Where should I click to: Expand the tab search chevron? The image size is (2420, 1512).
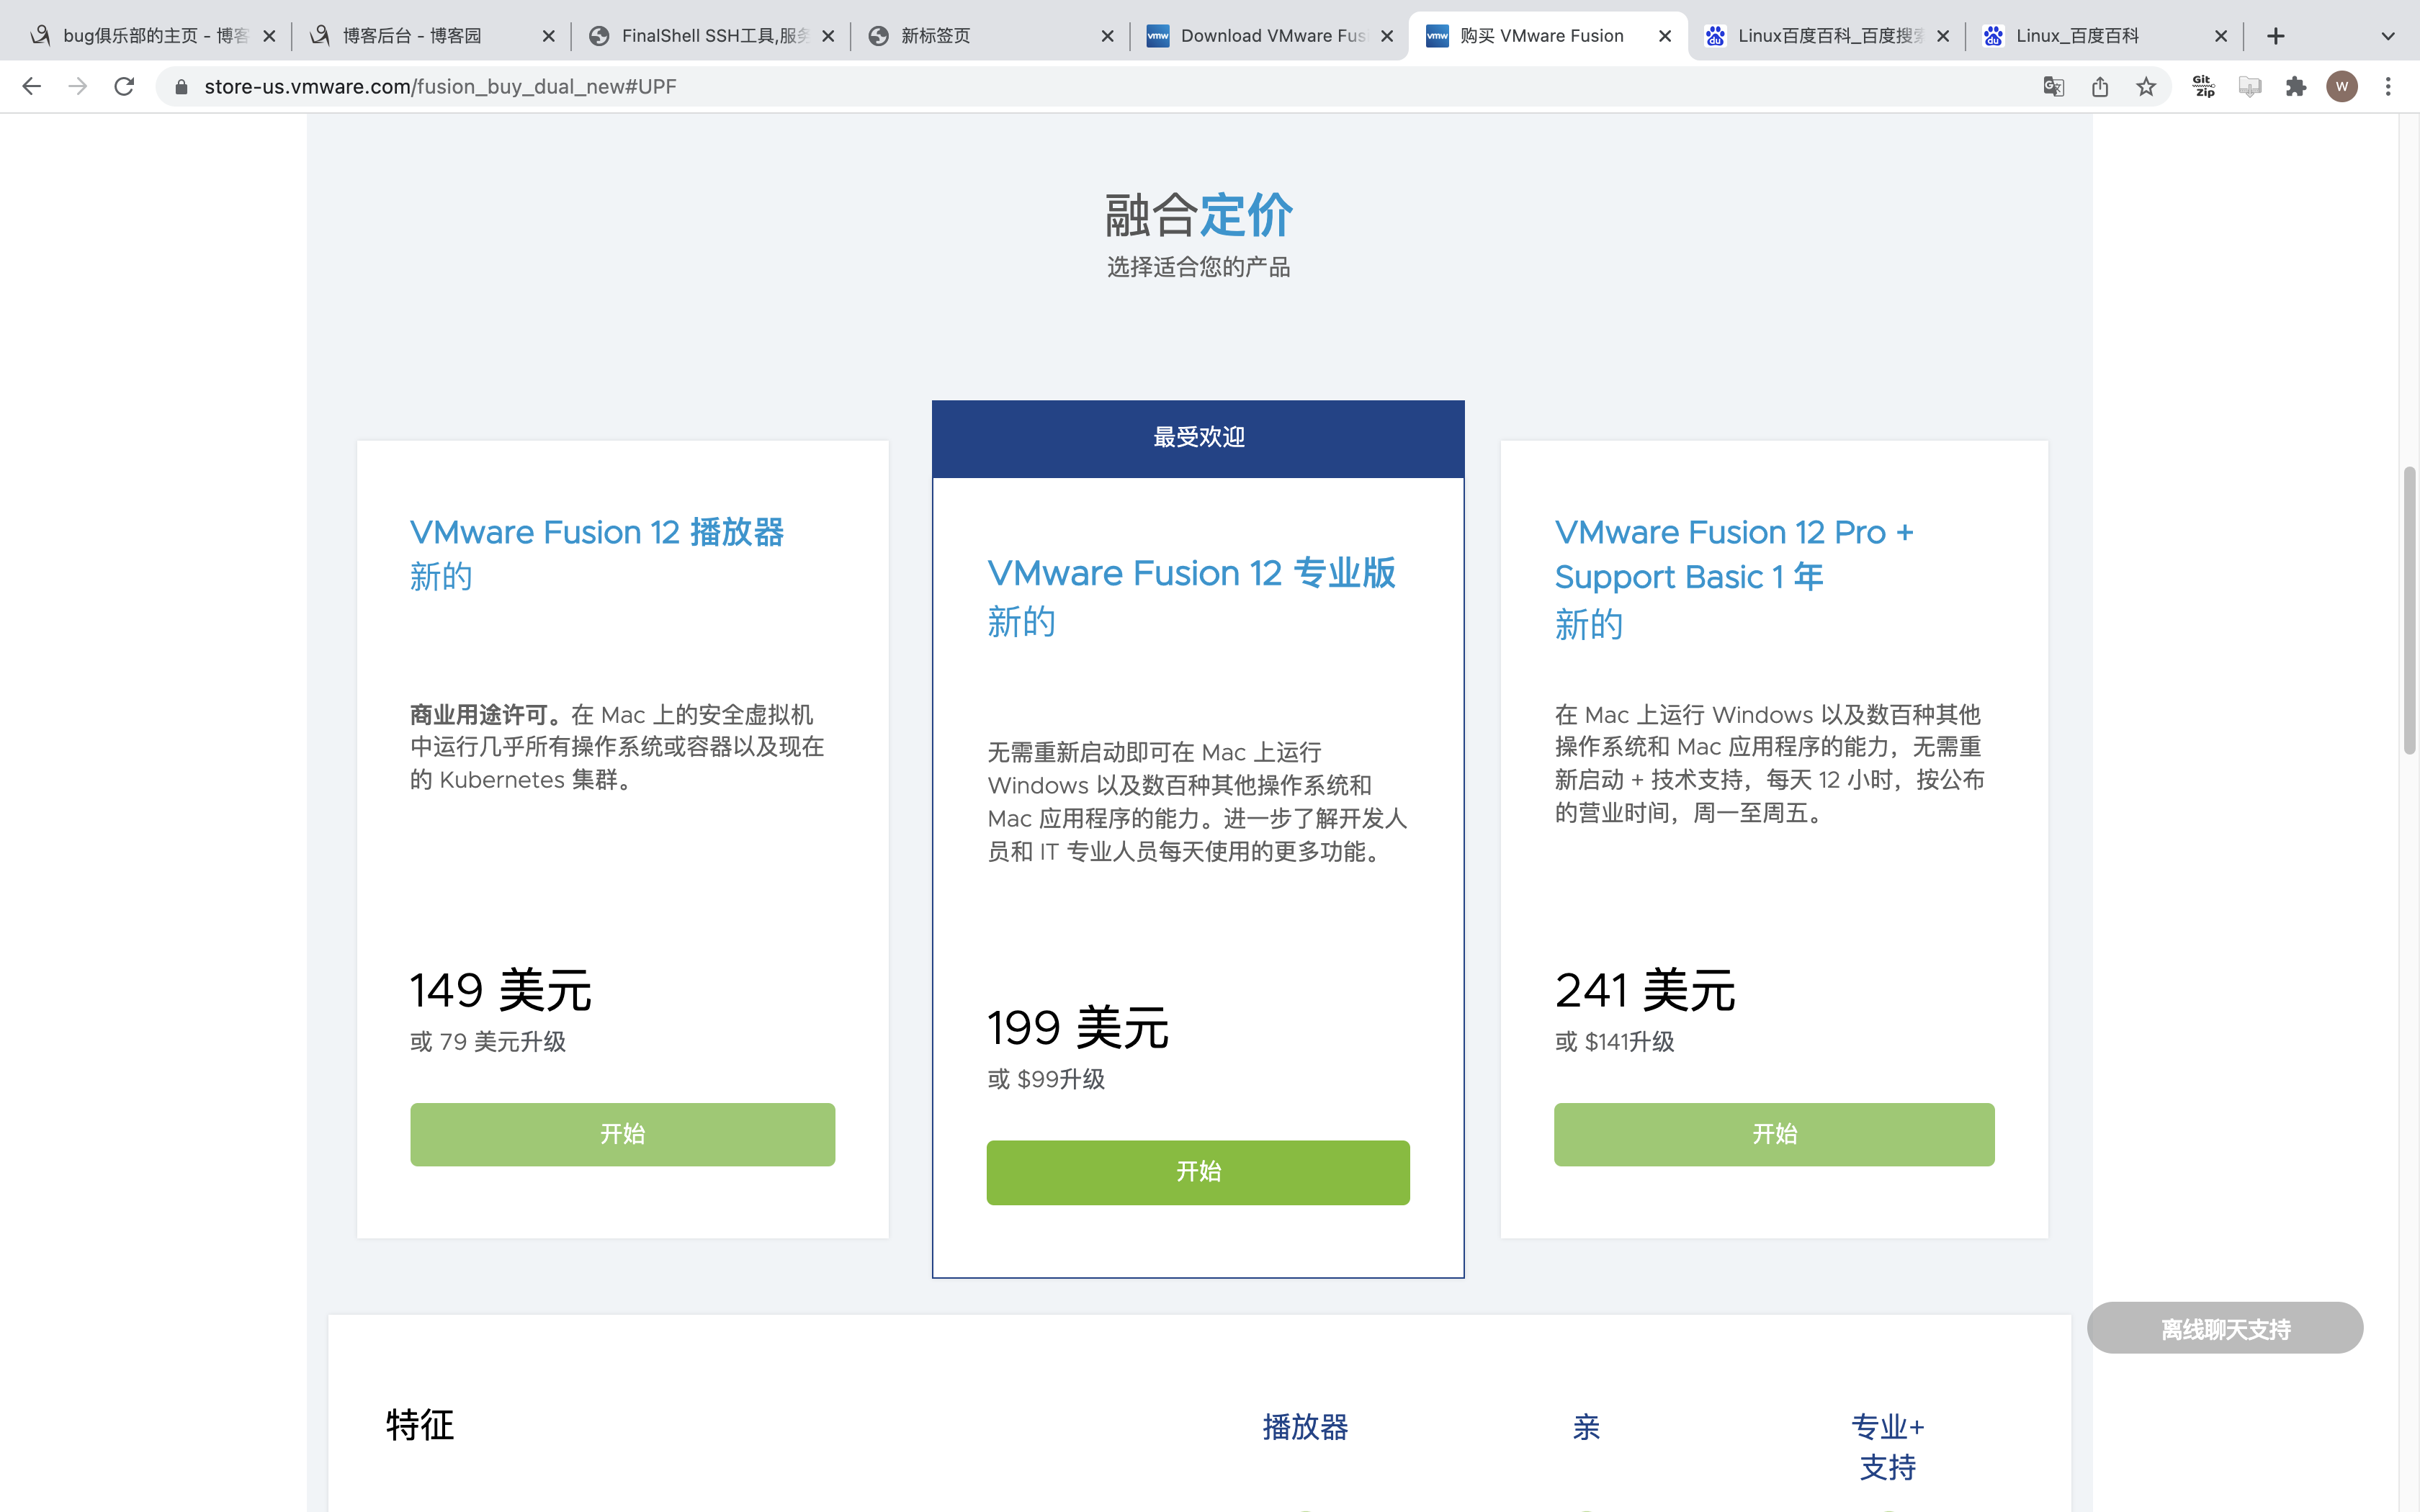(x=2388, y=36)
